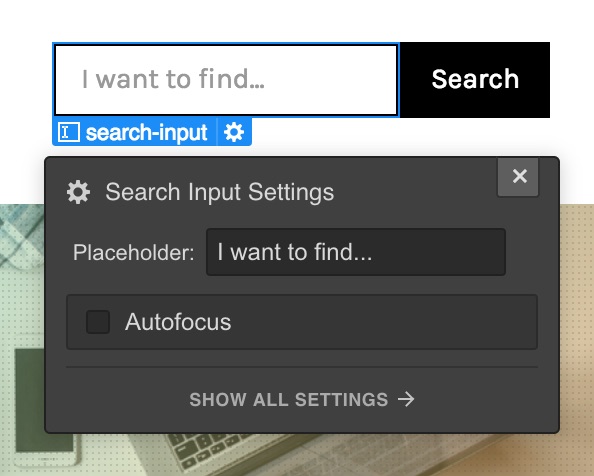The height and width of the screenshot is (476, 594).
Task: Click gear icon beside Search Input Settings title
Action: pyautogui.click(x=78, y=192)
